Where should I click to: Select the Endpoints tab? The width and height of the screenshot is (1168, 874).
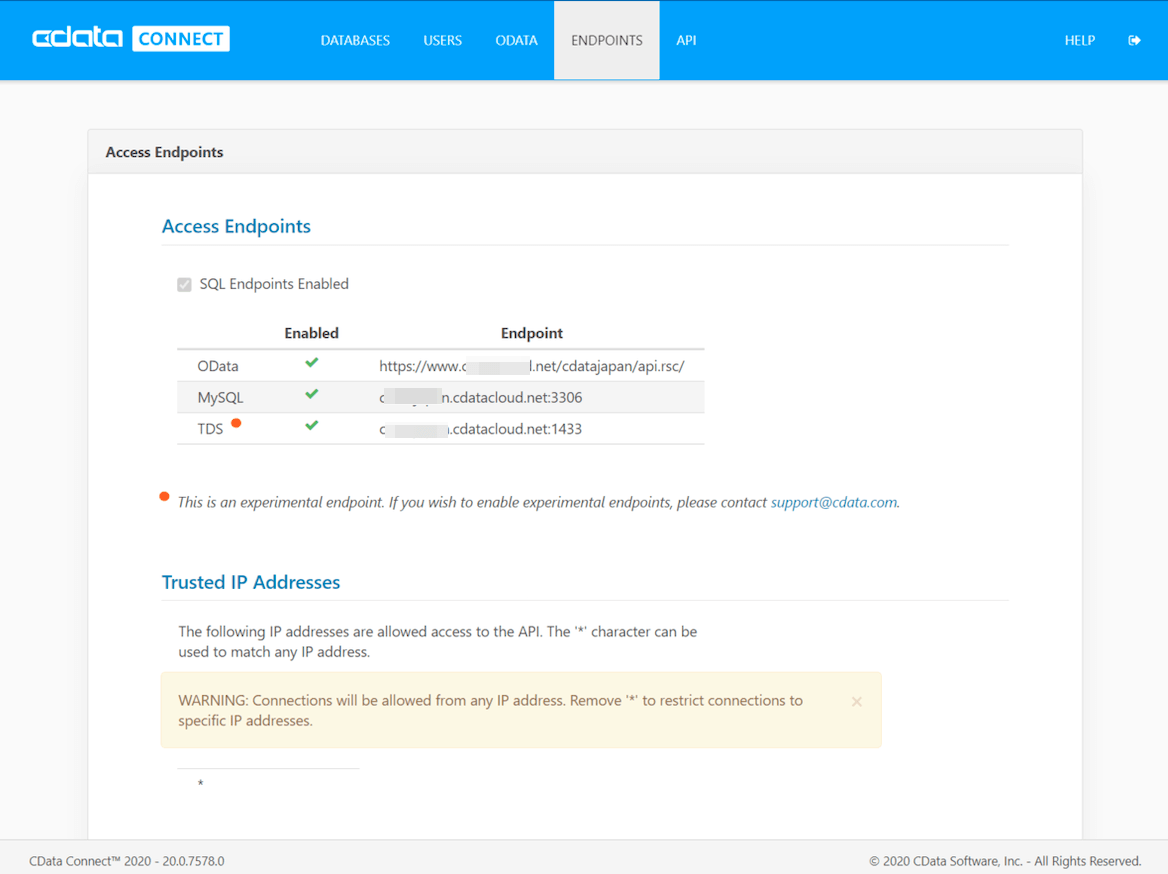click(x=606, y=40)
